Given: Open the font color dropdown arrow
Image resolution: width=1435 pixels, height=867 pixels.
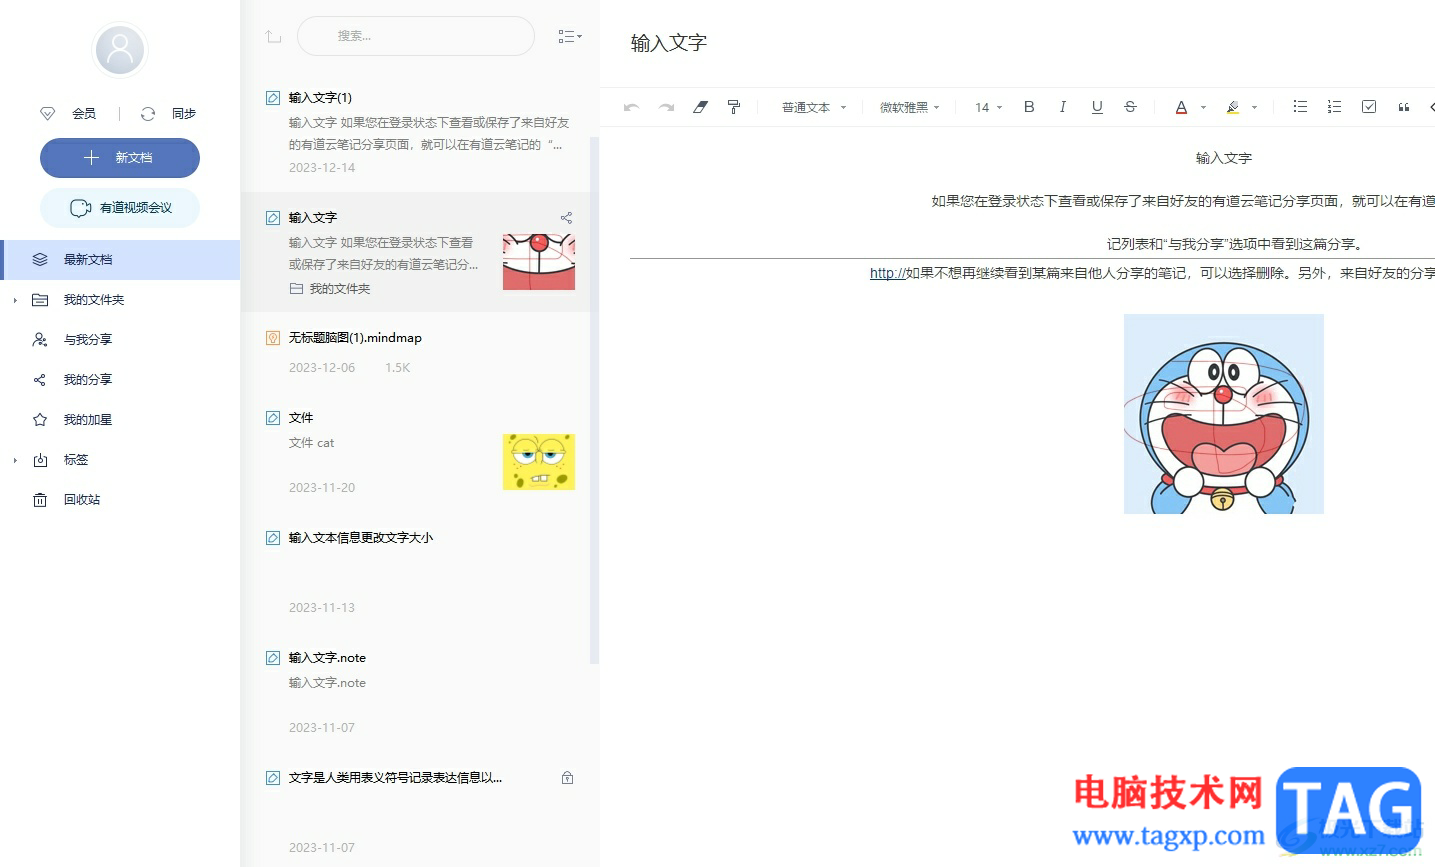Looking at the screenshot, I should 1203,107.
